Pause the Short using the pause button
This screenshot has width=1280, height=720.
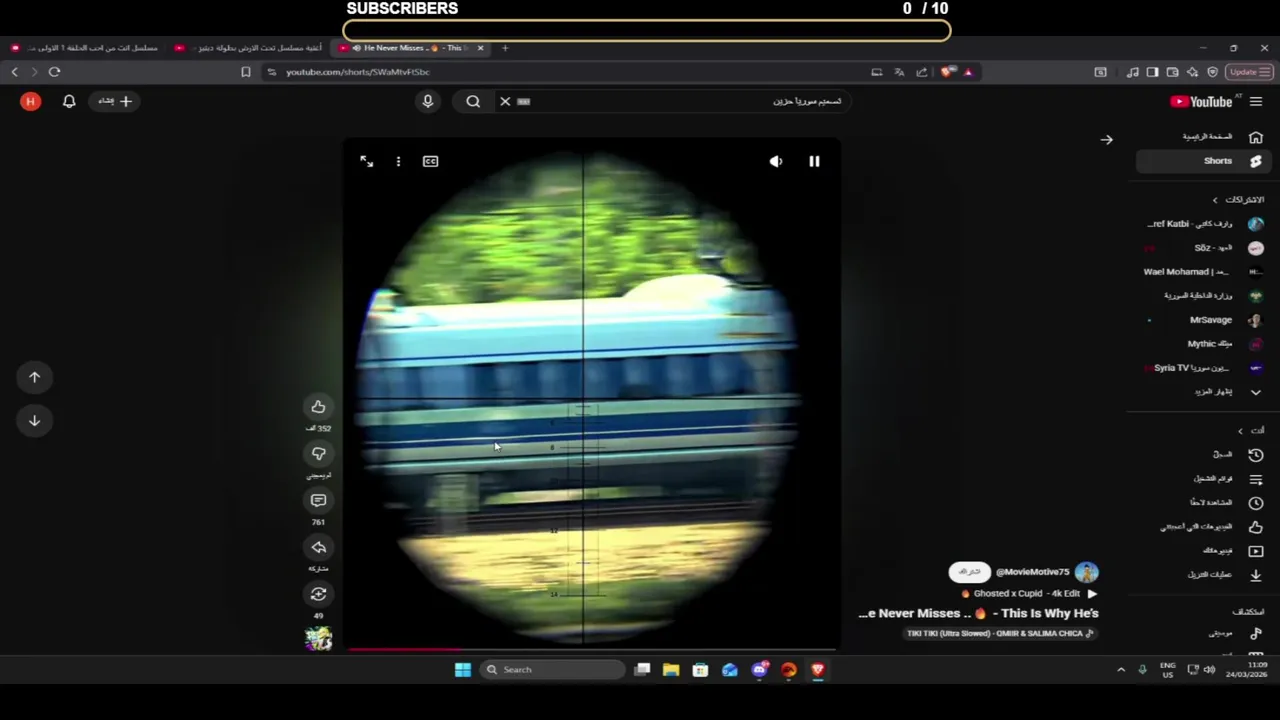click(814, 161)
